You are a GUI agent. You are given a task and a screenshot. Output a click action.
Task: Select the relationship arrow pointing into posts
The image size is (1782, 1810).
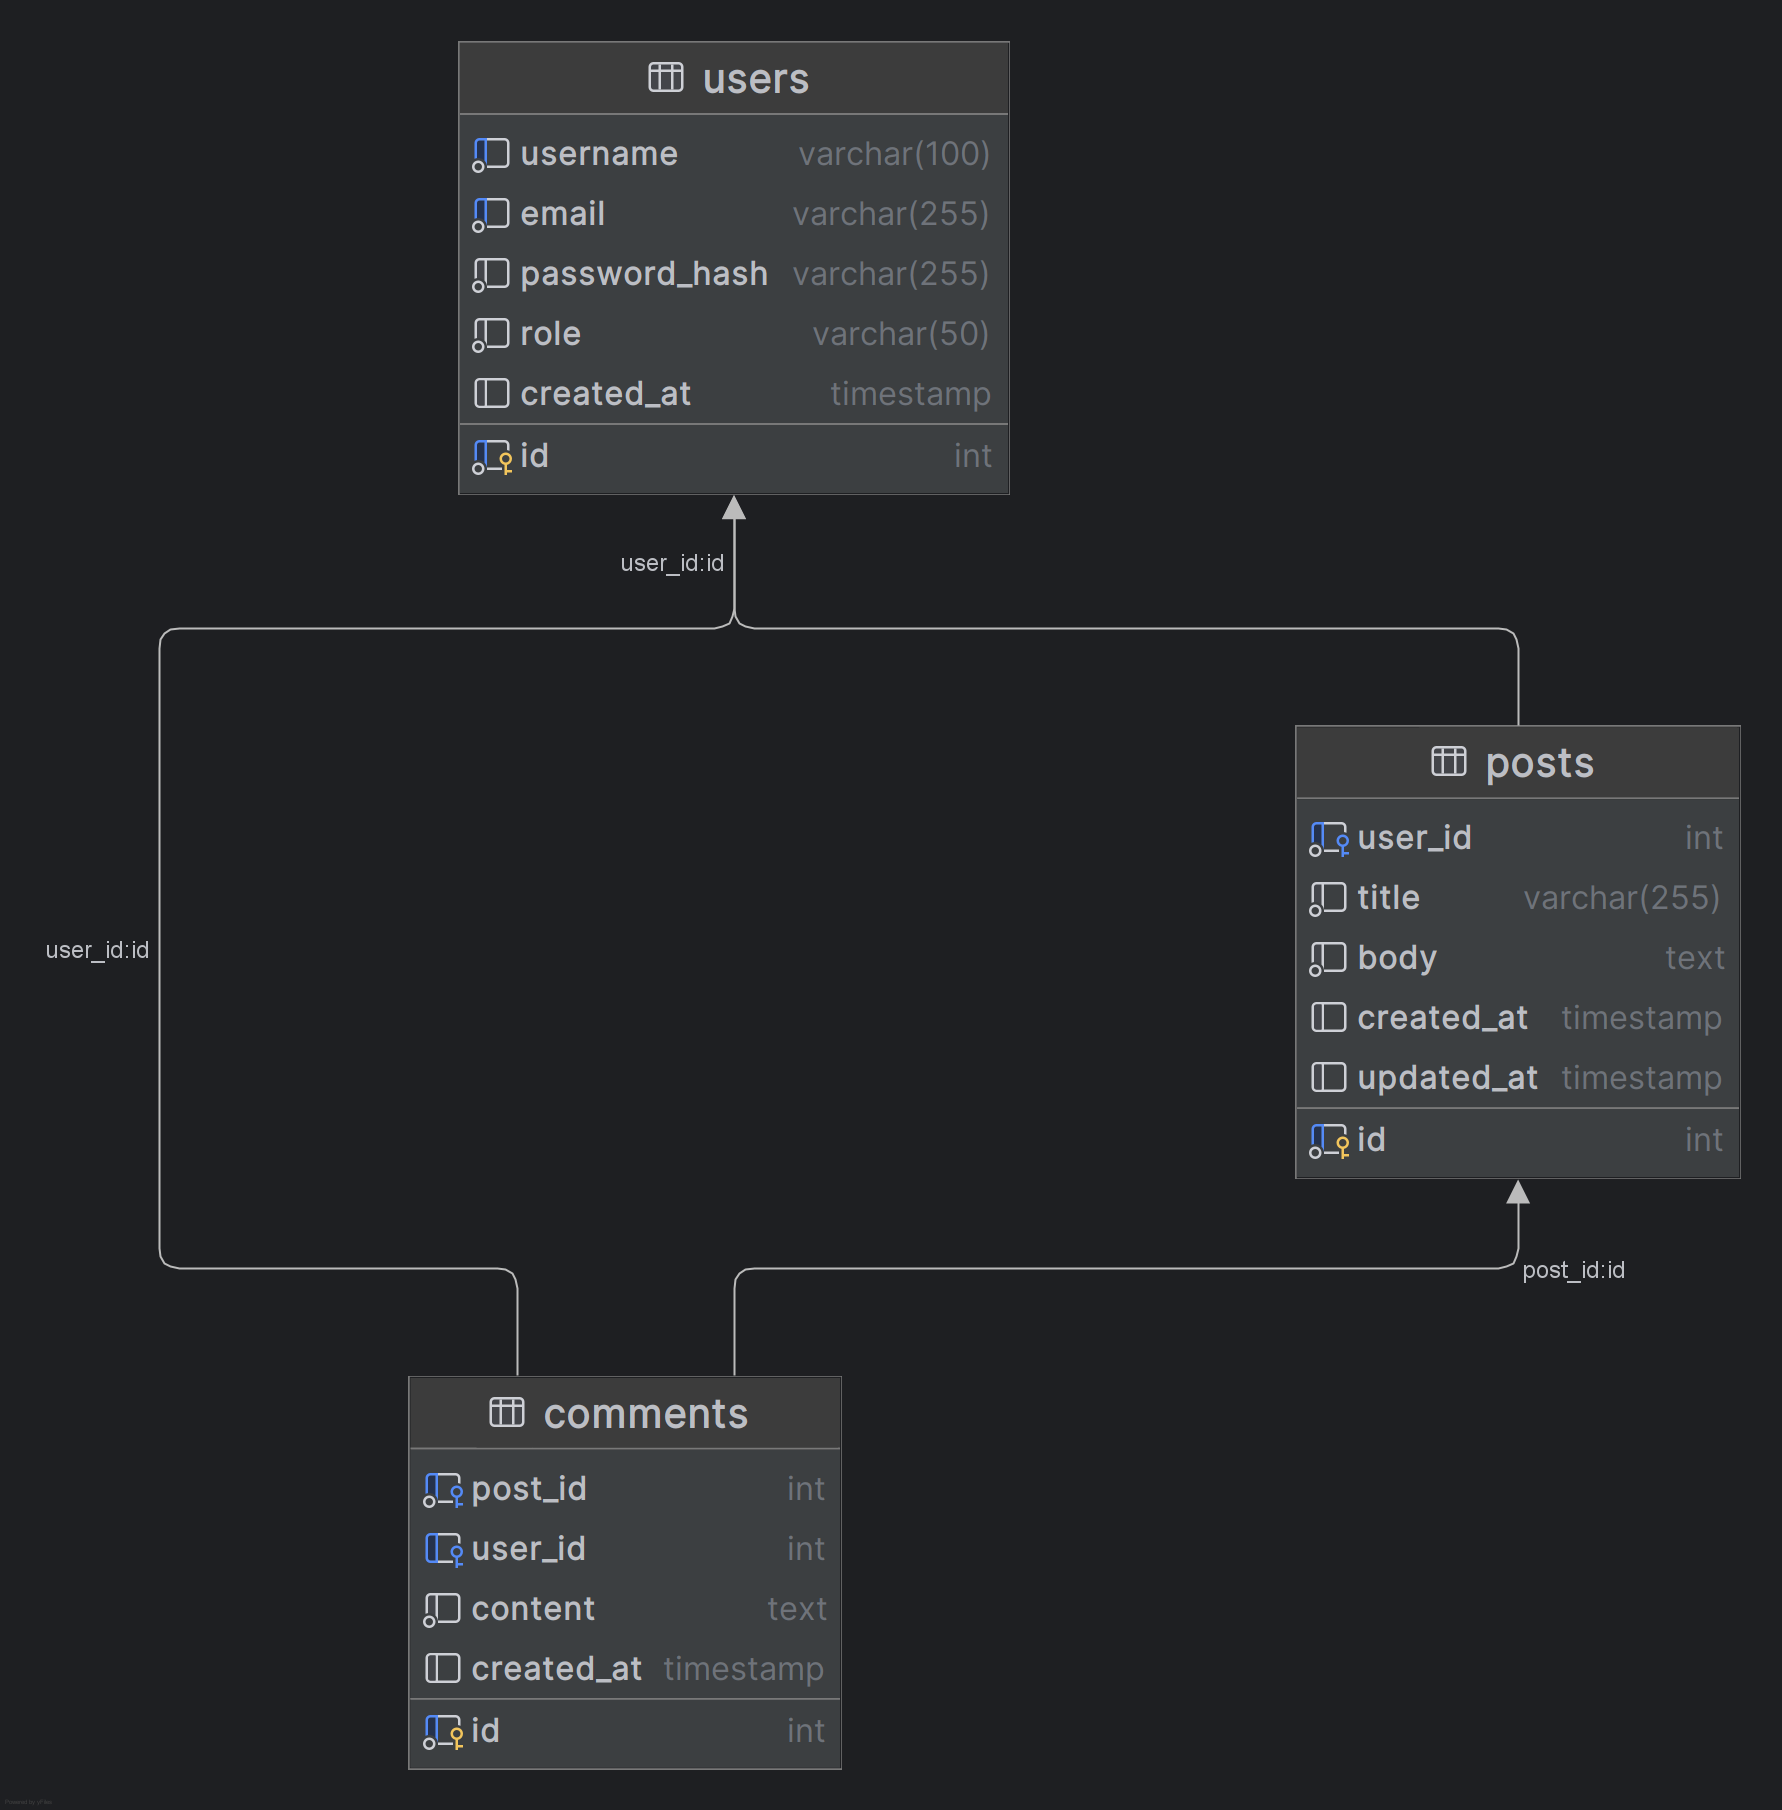1520,1190
